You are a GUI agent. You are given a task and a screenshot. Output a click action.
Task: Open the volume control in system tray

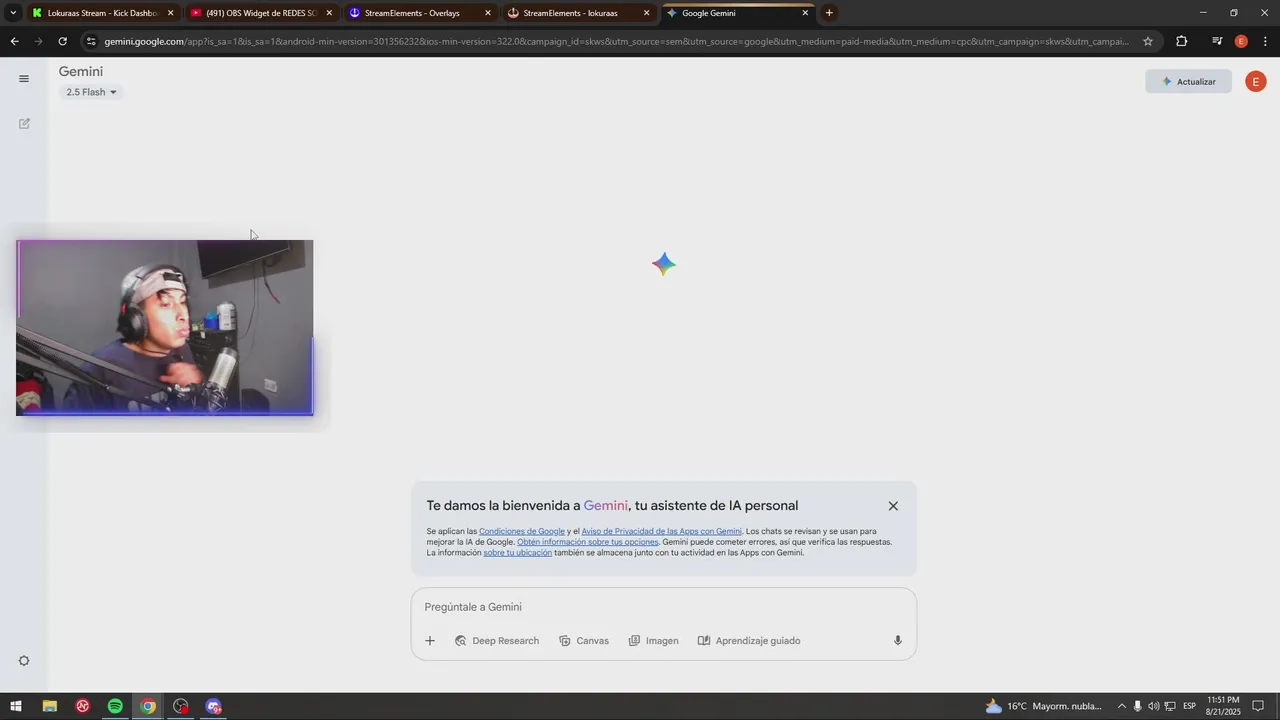click(1154, 706)
